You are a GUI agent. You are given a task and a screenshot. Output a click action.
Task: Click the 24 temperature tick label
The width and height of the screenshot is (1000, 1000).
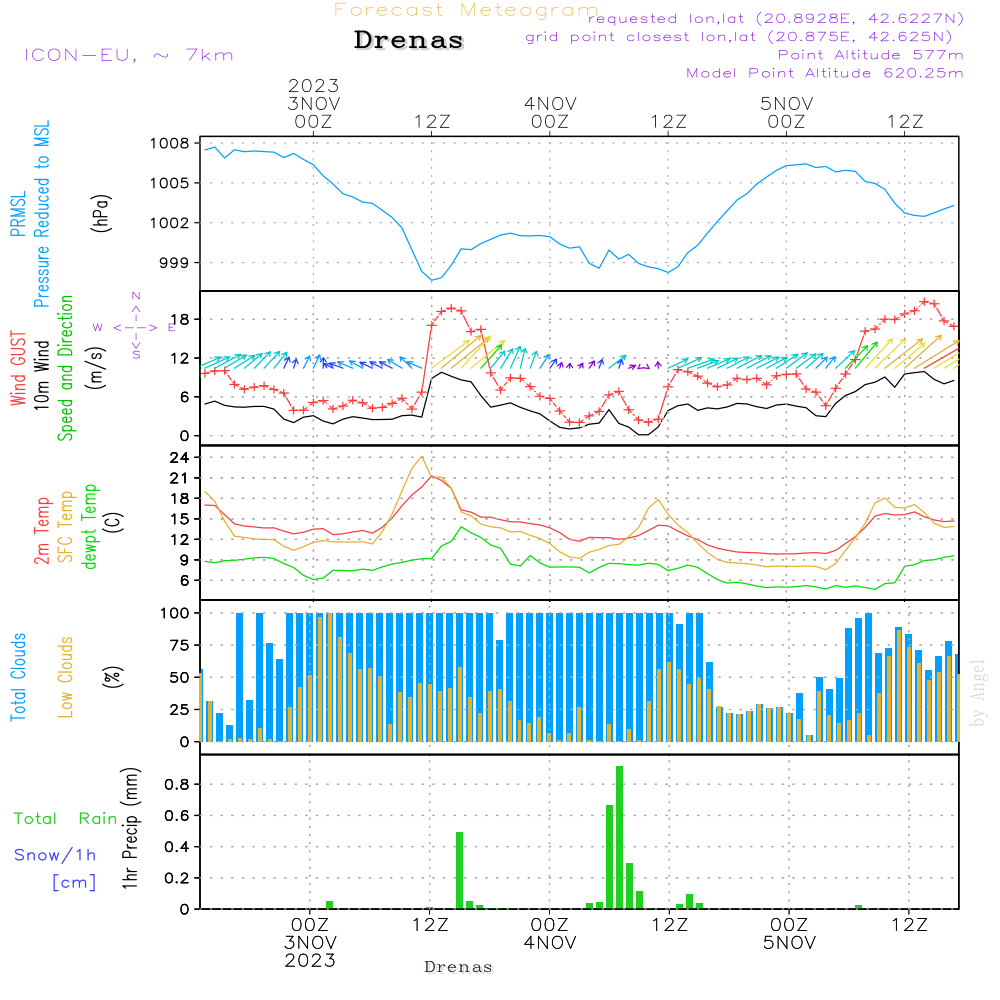[x=179, y=457]
